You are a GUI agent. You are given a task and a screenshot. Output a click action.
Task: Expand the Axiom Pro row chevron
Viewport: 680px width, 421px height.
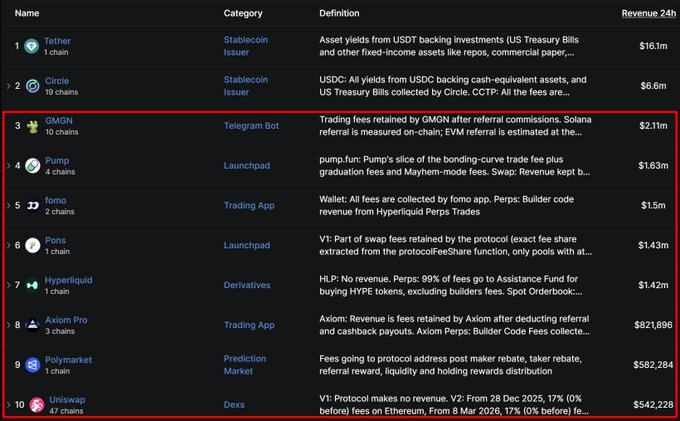point(8,325)
